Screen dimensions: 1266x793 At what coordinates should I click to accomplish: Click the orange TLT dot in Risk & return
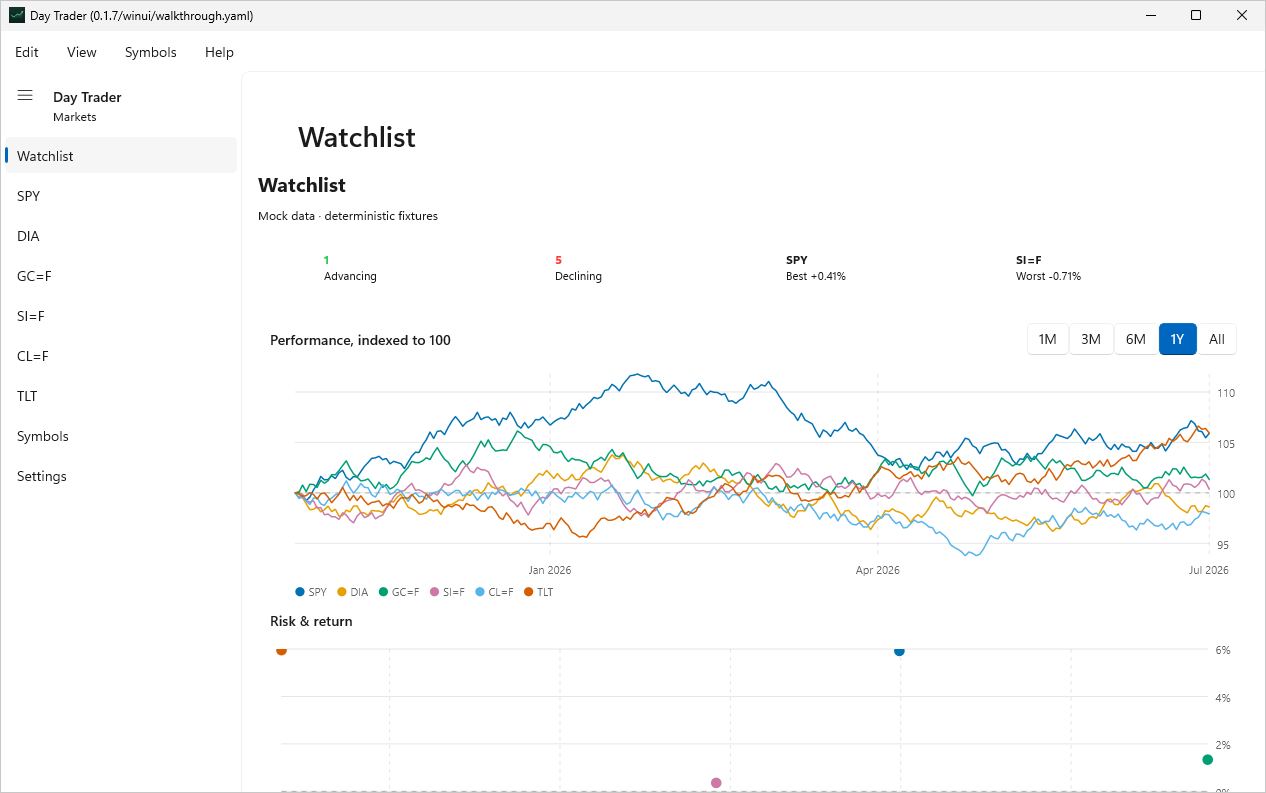pyautogui.click(x=281, y=651)
